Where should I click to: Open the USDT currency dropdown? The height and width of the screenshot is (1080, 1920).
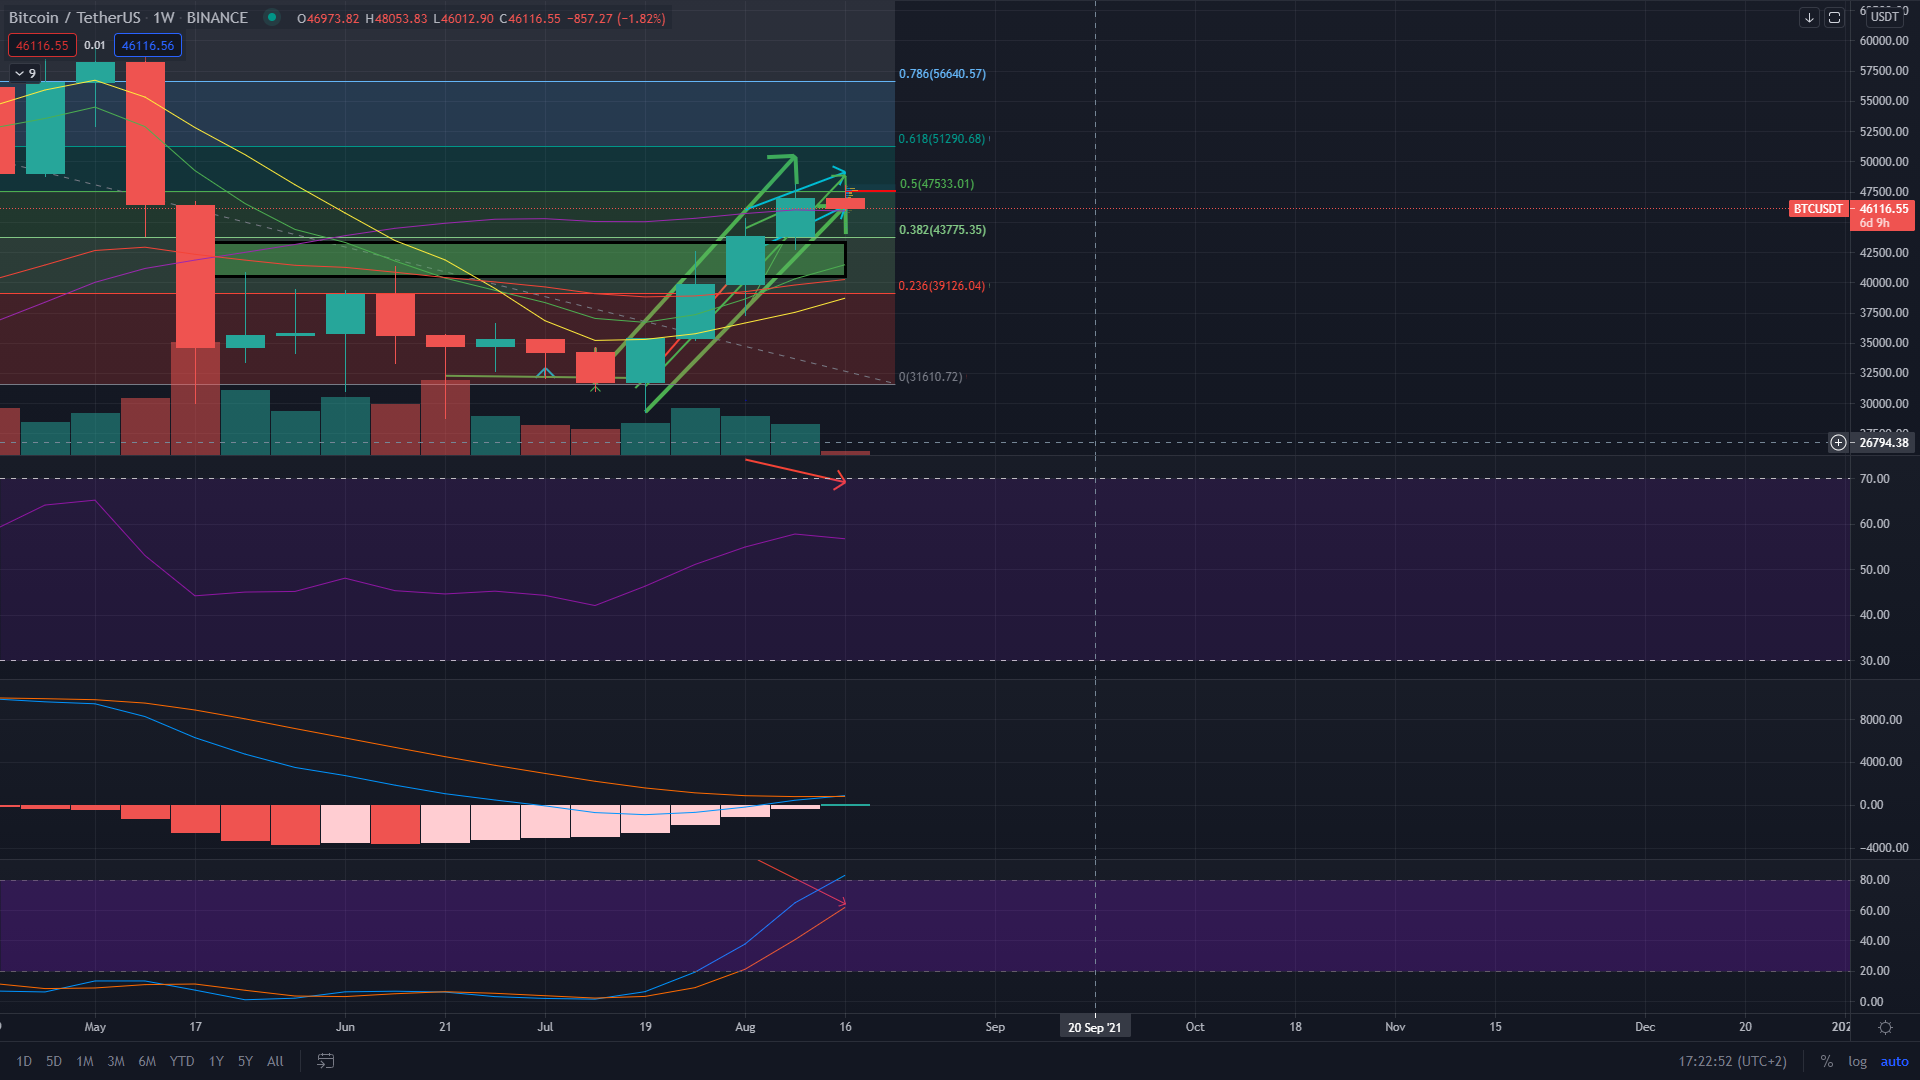click(x=1885, y=16)
